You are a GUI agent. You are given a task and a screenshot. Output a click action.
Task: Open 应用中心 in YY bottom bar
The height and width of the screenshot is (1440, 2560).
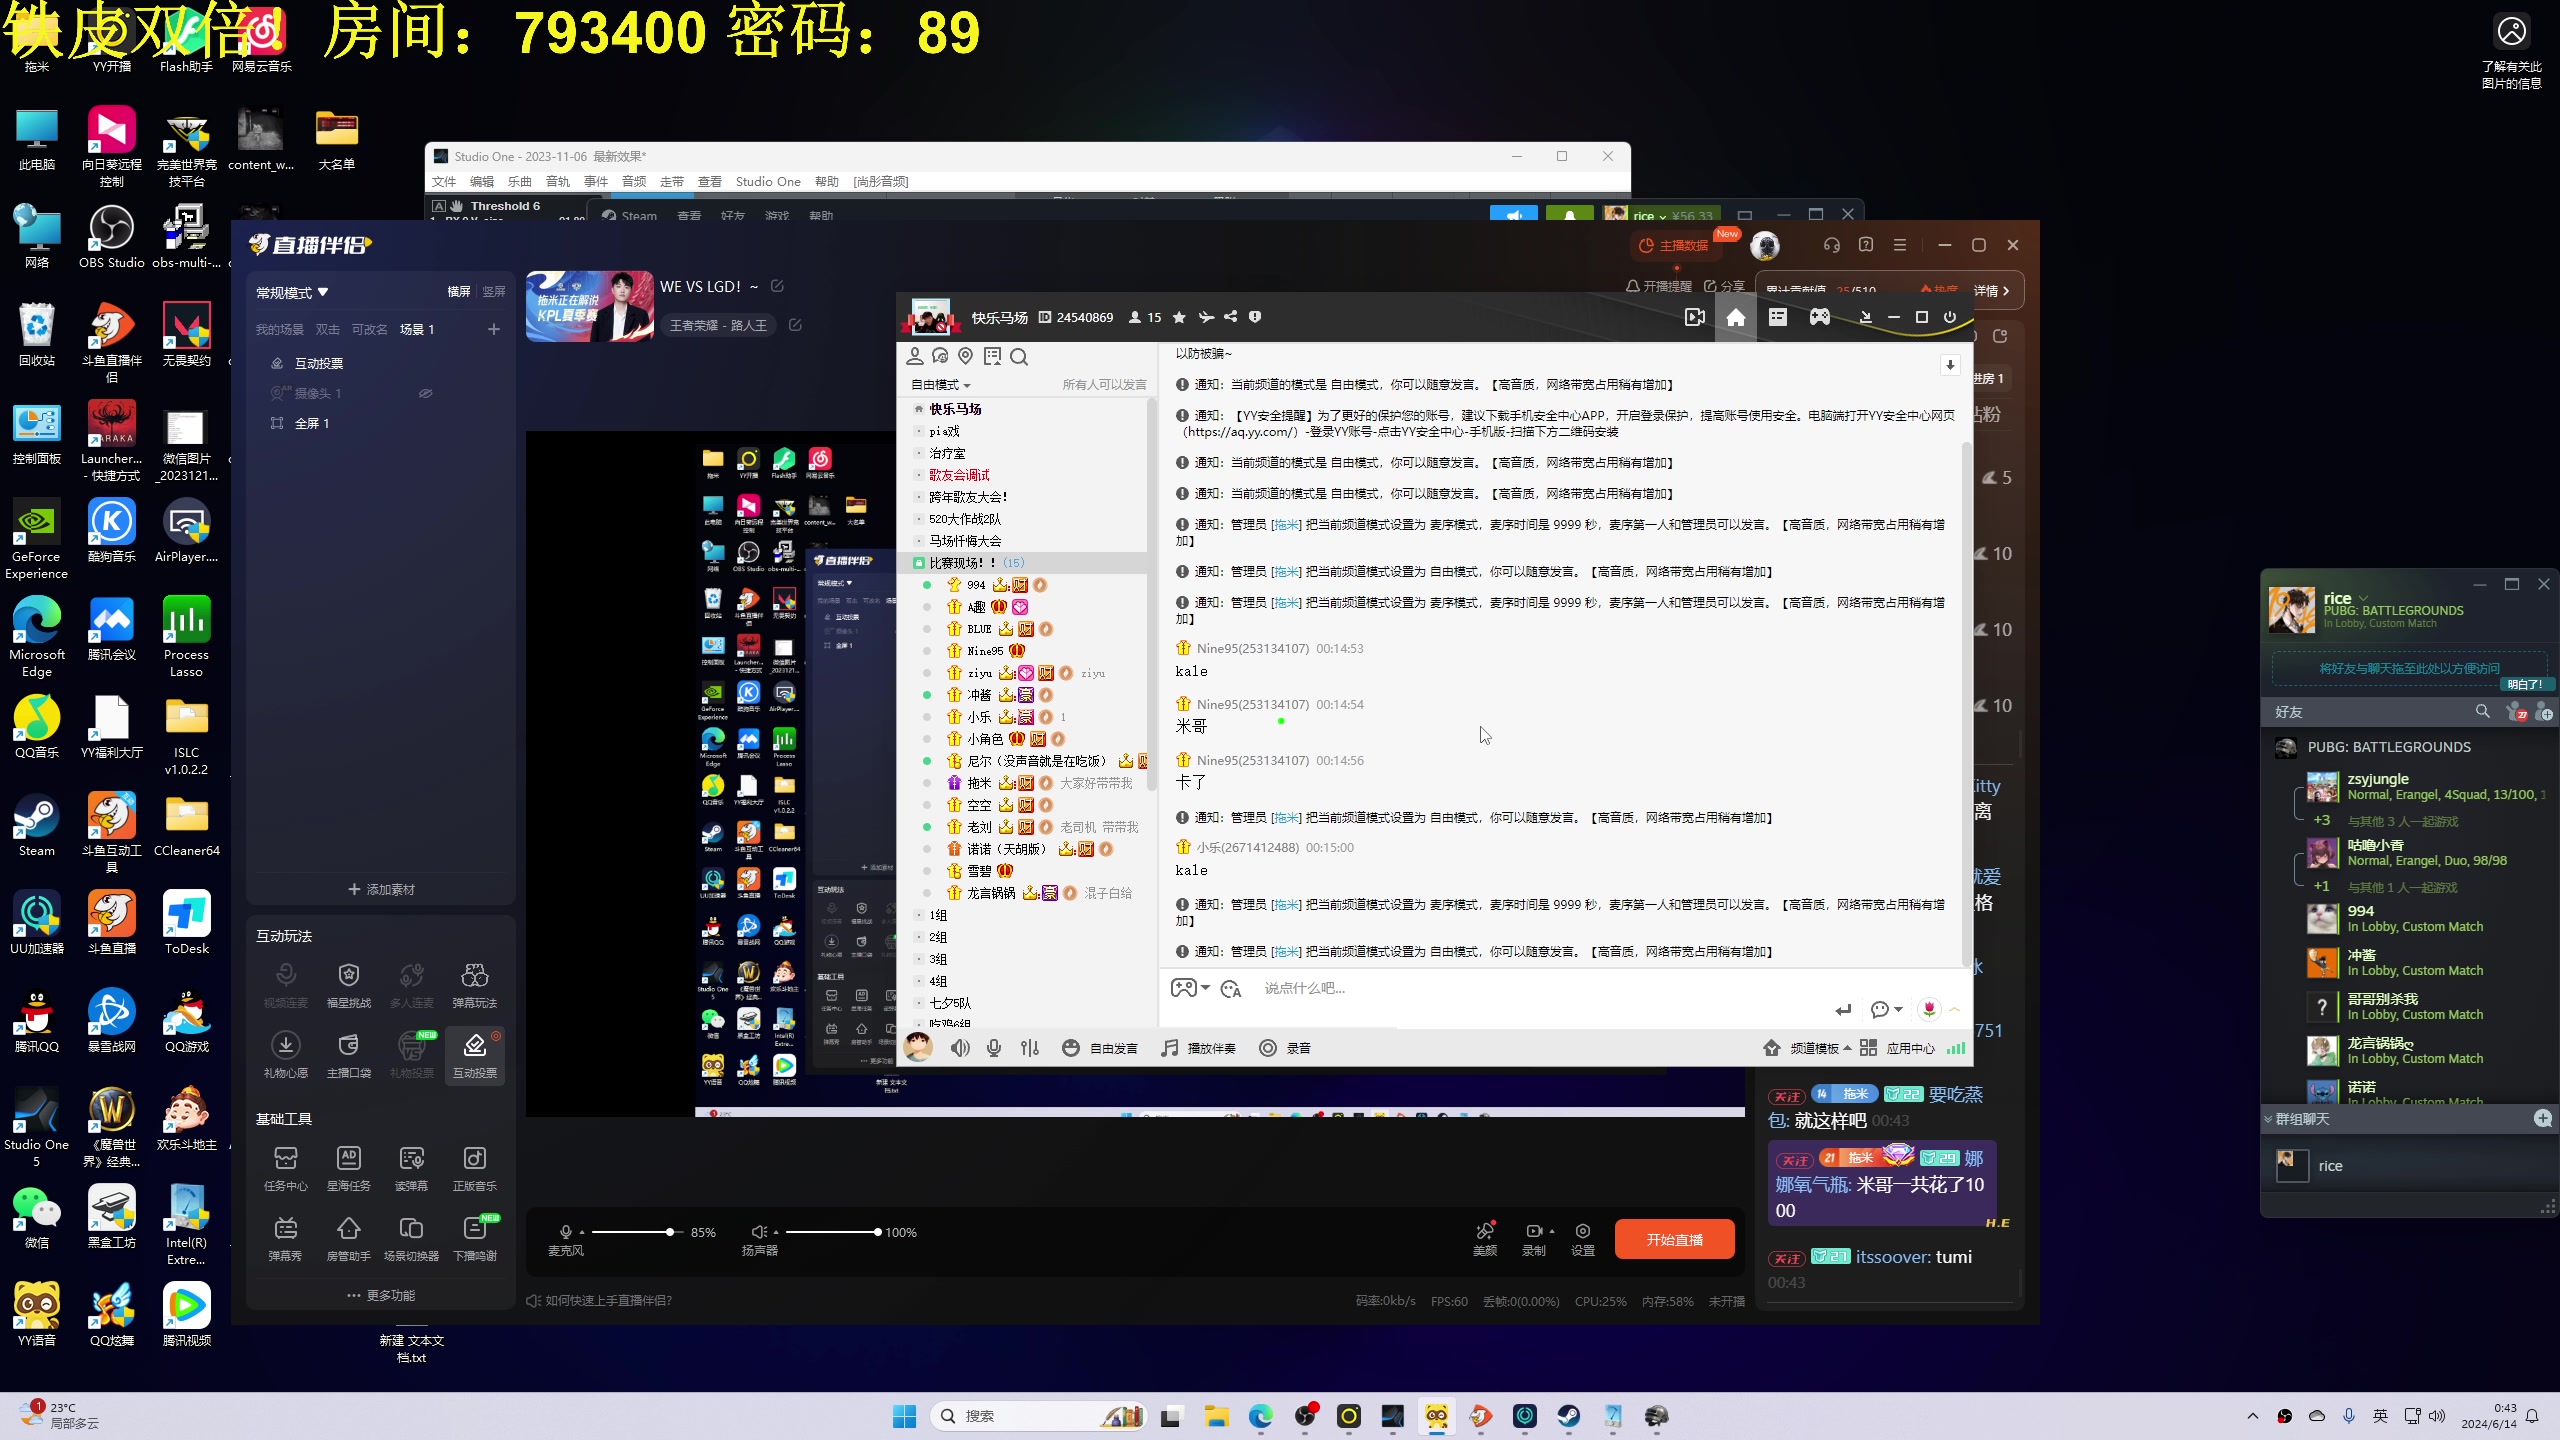1897,1048
